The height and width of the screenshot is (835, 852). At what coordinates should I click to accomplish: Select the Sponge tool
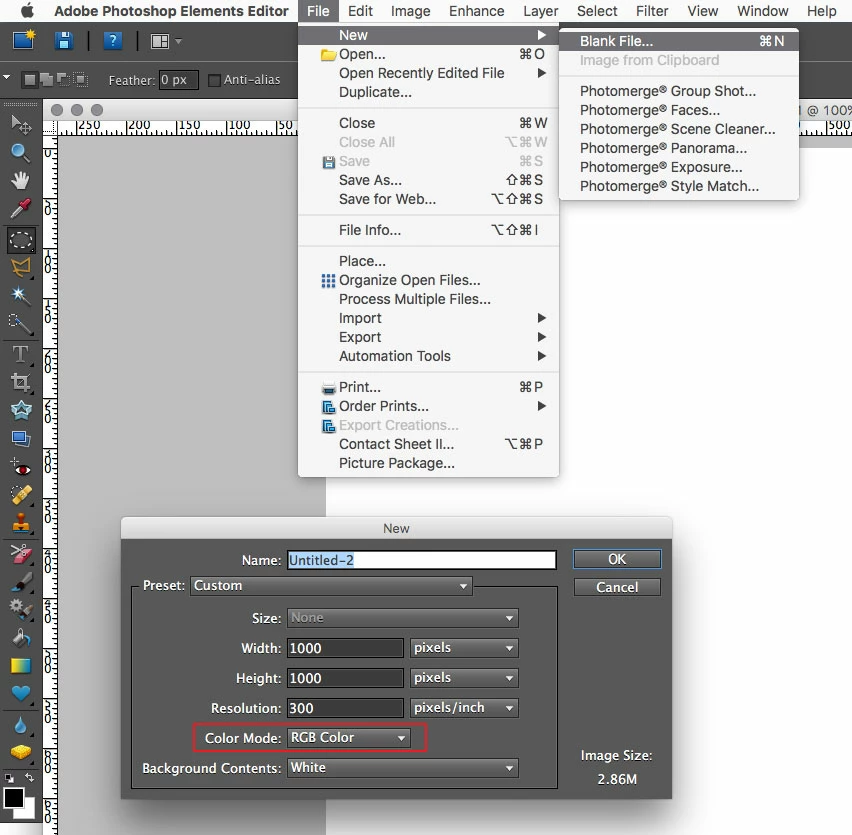pos(21,752)
